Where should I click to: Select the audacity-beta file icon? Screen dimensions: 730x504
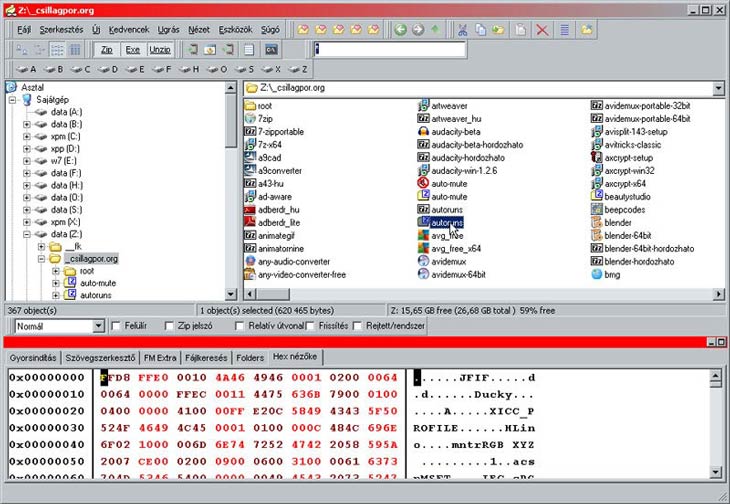point(423,132)
